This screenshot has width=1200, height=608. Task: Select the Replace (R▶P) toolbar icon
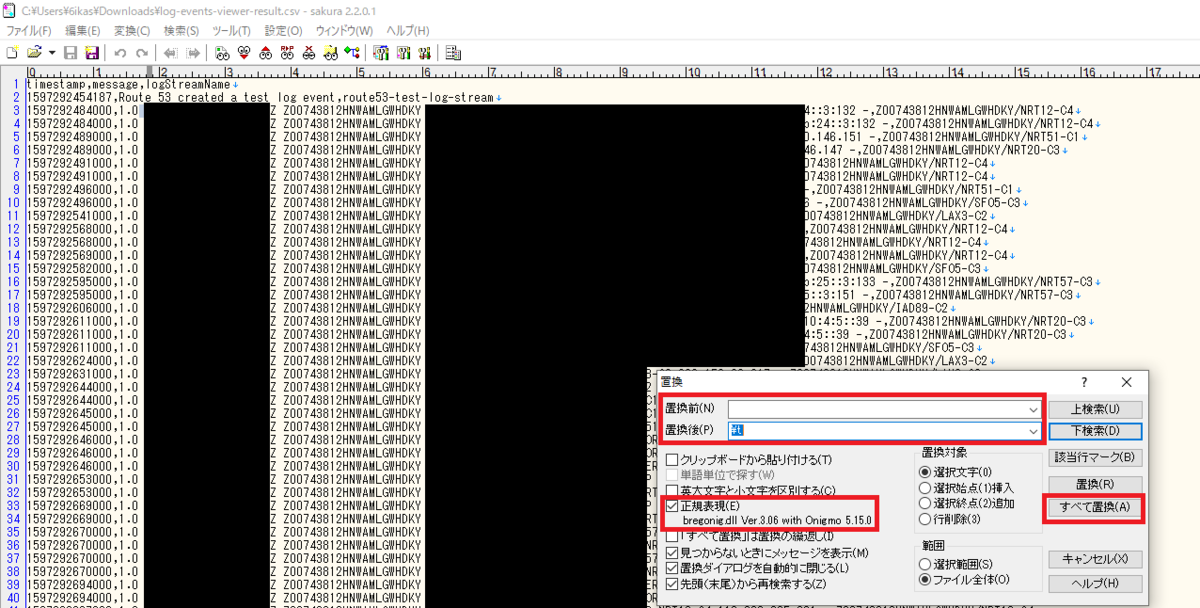coord(286,53)
